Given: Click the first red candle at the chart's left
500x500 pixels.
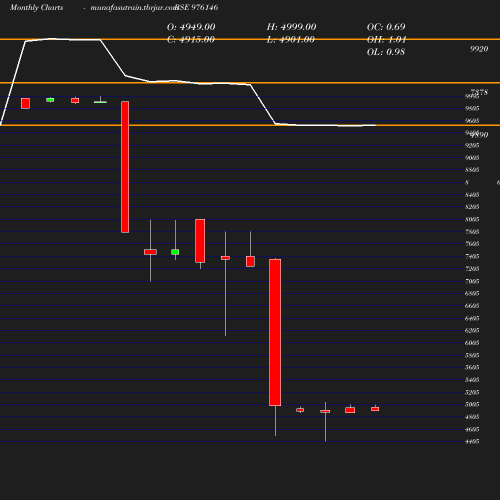Looking at the screenshot, I should pos(25,103).
